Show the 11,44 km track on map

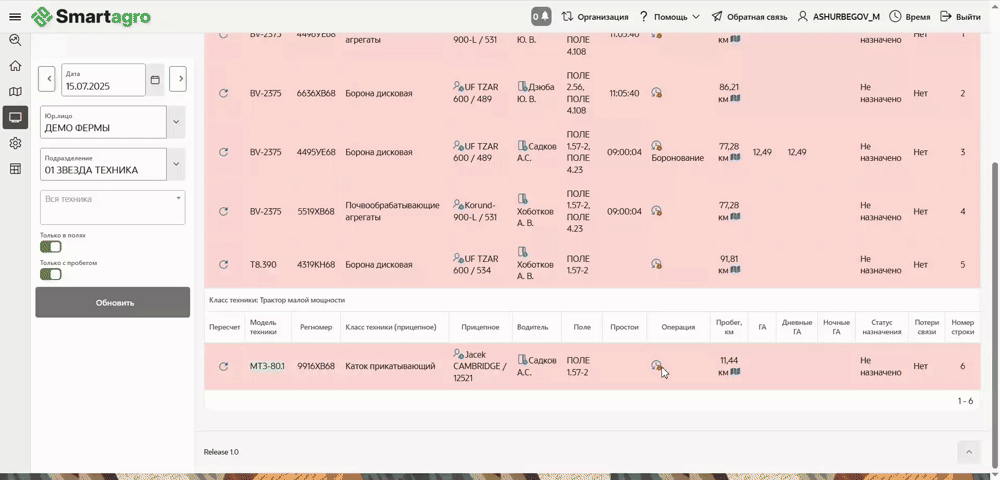(735, 373)
